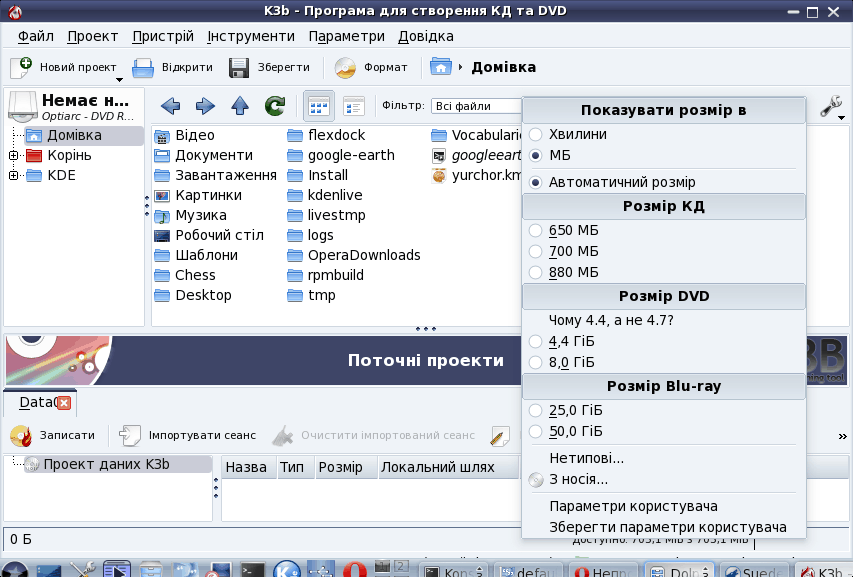Click the forward navigation arrow icon
Screen dimensions: 853x577
205,106
